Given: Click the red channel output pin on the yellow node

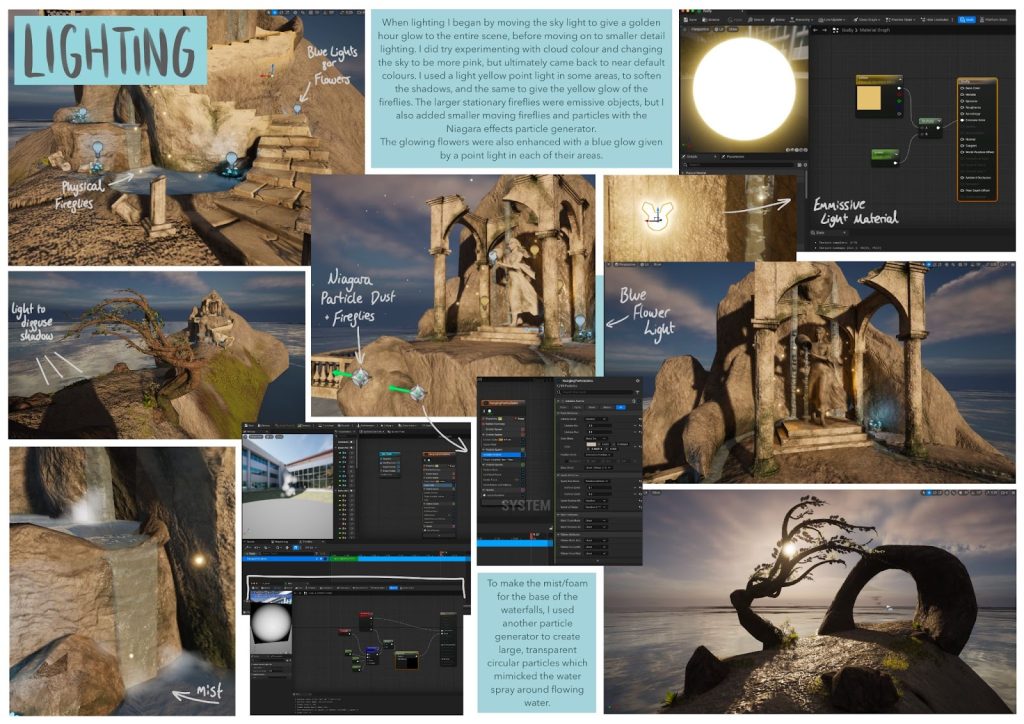Looking at the screenshot, I should (x=899, y=94).
